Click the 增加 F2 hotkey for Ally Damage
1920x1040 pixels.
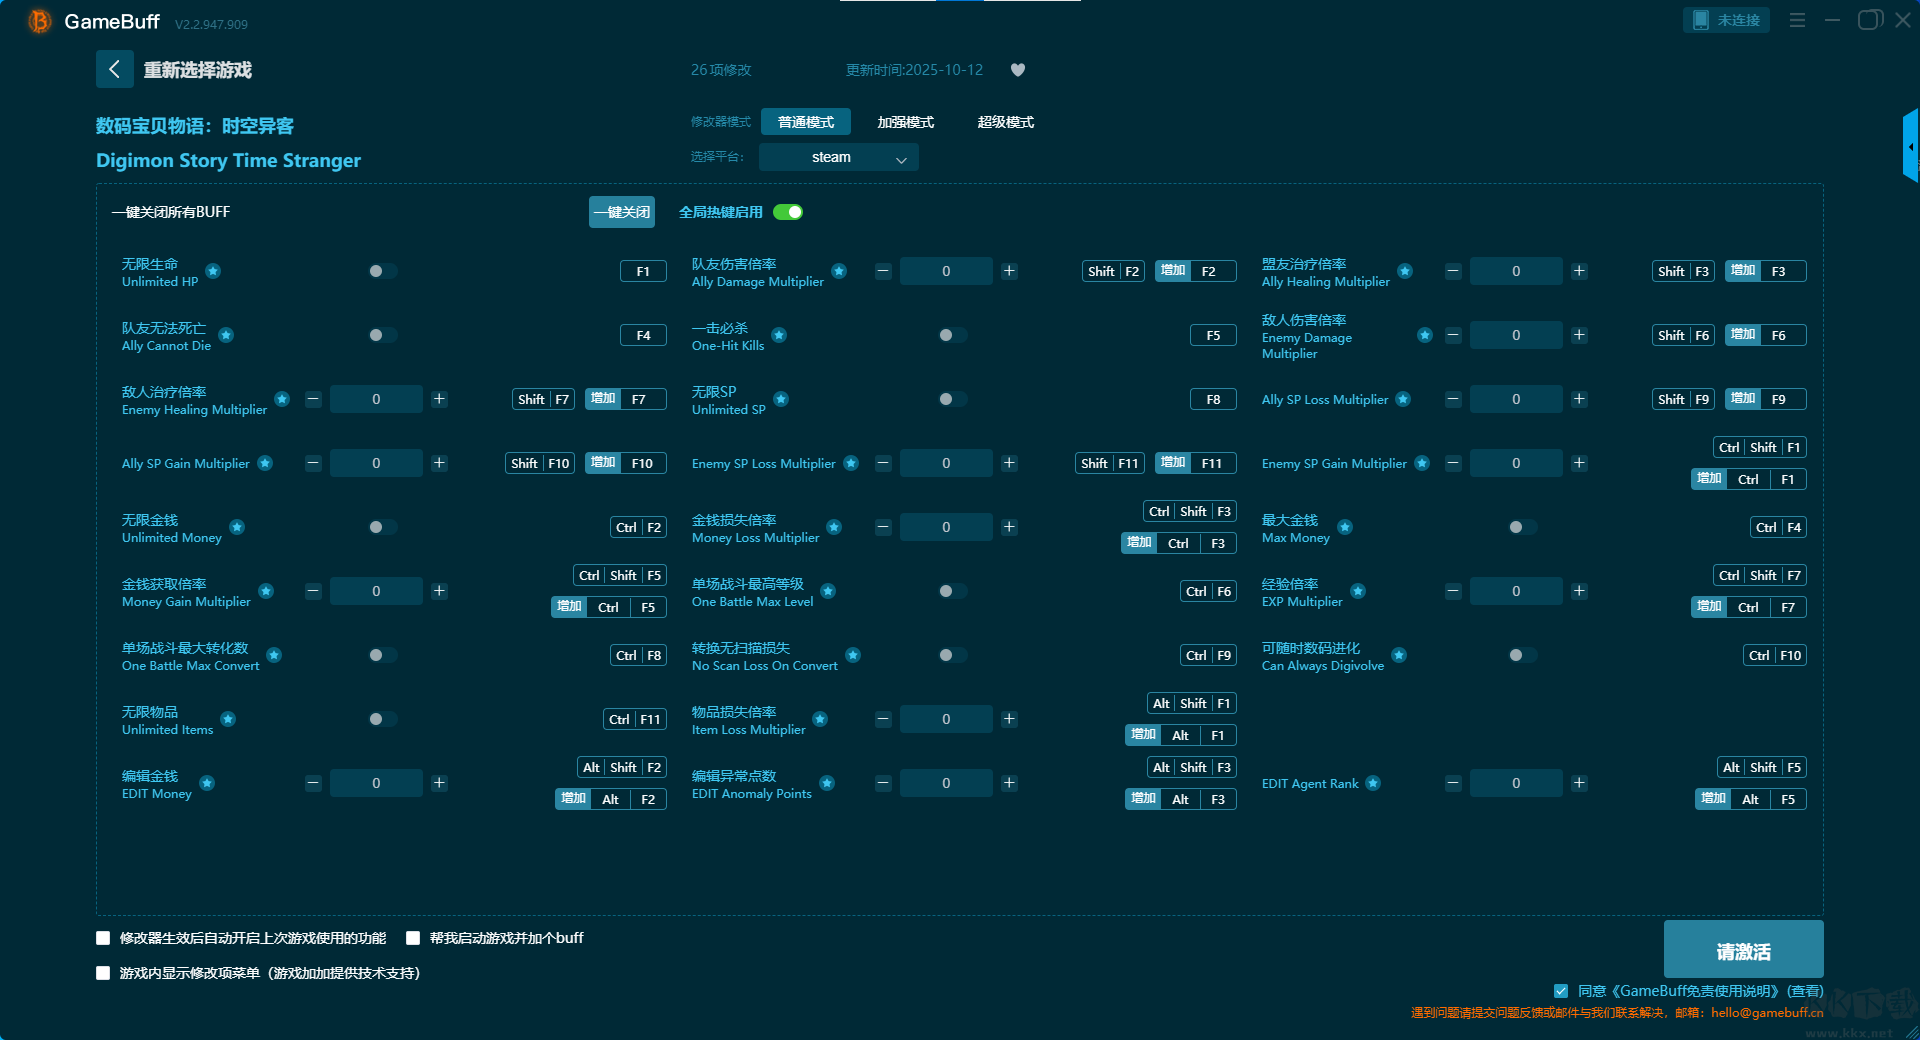click(x=1196, y=271)
